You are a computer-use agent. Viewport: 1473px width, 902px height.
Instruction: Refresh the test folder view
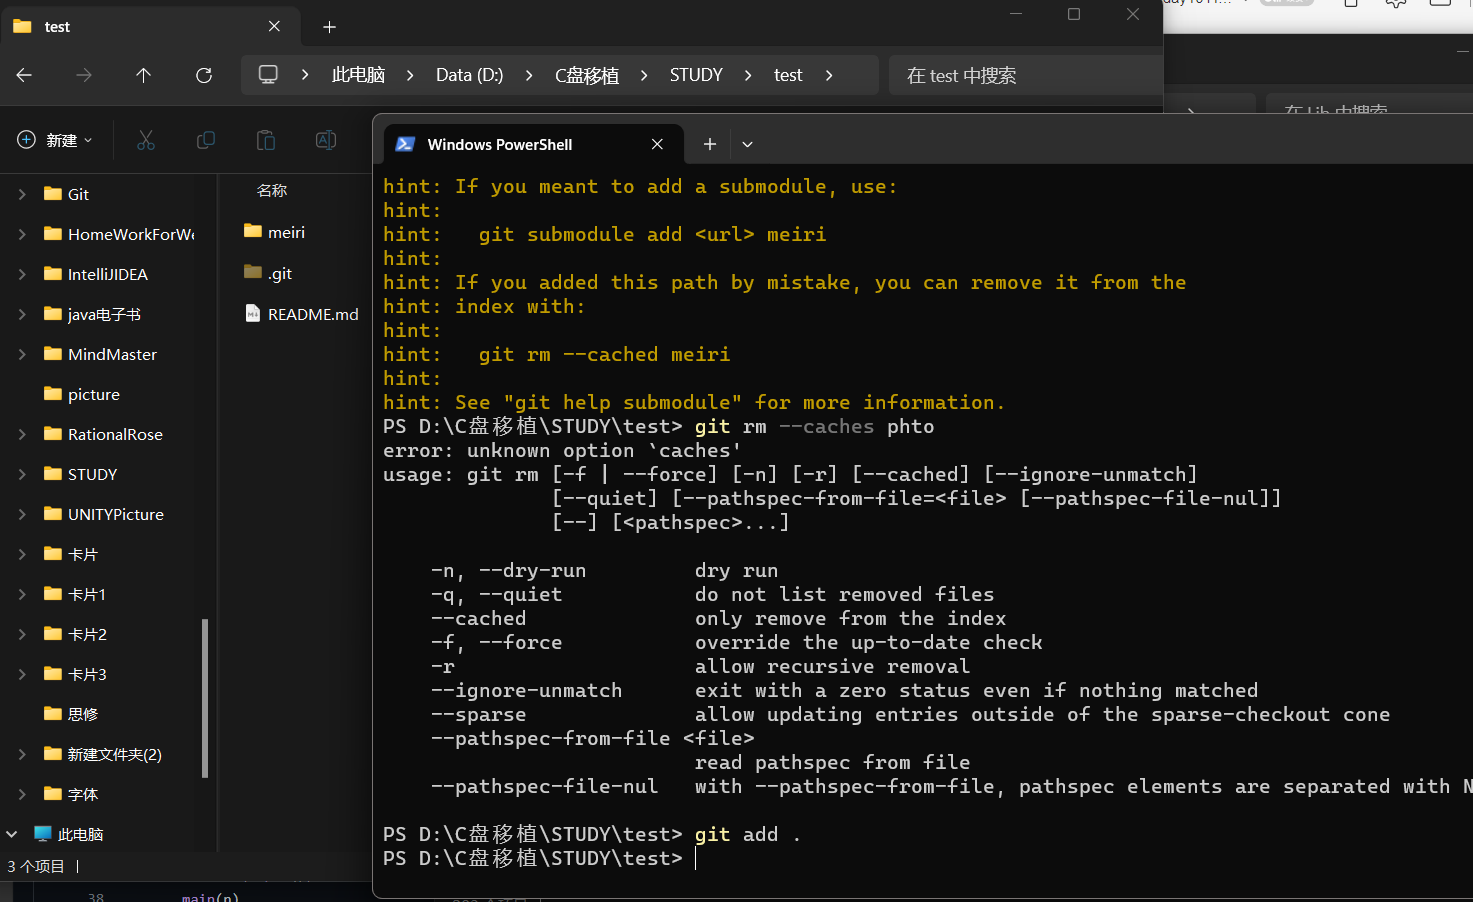[204, 75]
